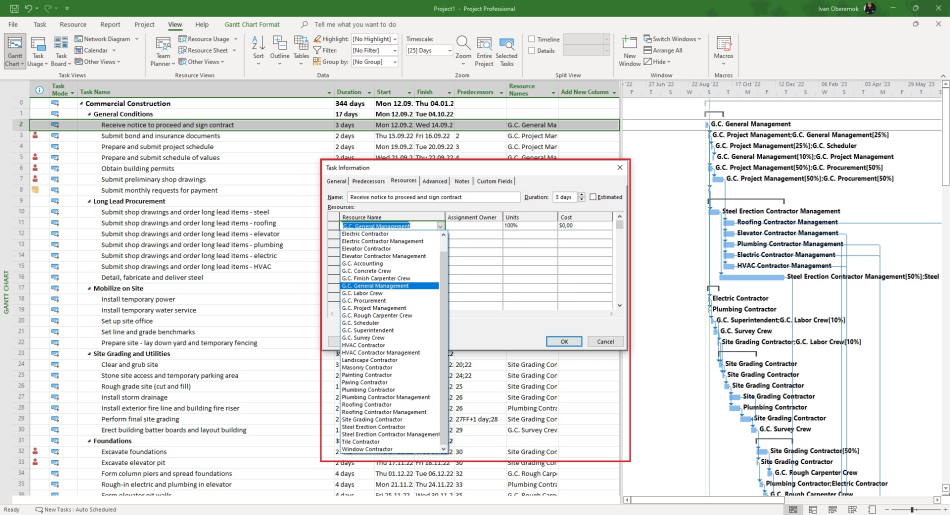Screen dimensions: 950x515
Task: Switch to the Resource ribbon tab
Action: point(73,24)
